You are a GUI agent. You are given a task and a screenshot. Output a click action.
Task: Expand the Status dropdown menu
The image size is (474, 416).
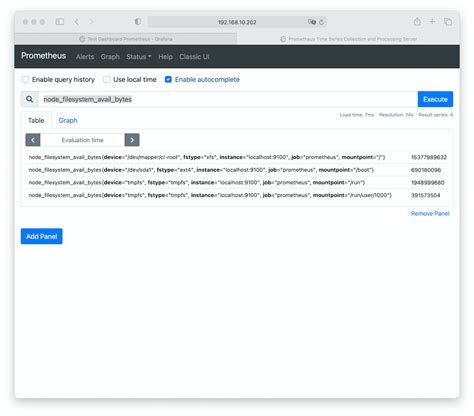[x=139, y=57]
